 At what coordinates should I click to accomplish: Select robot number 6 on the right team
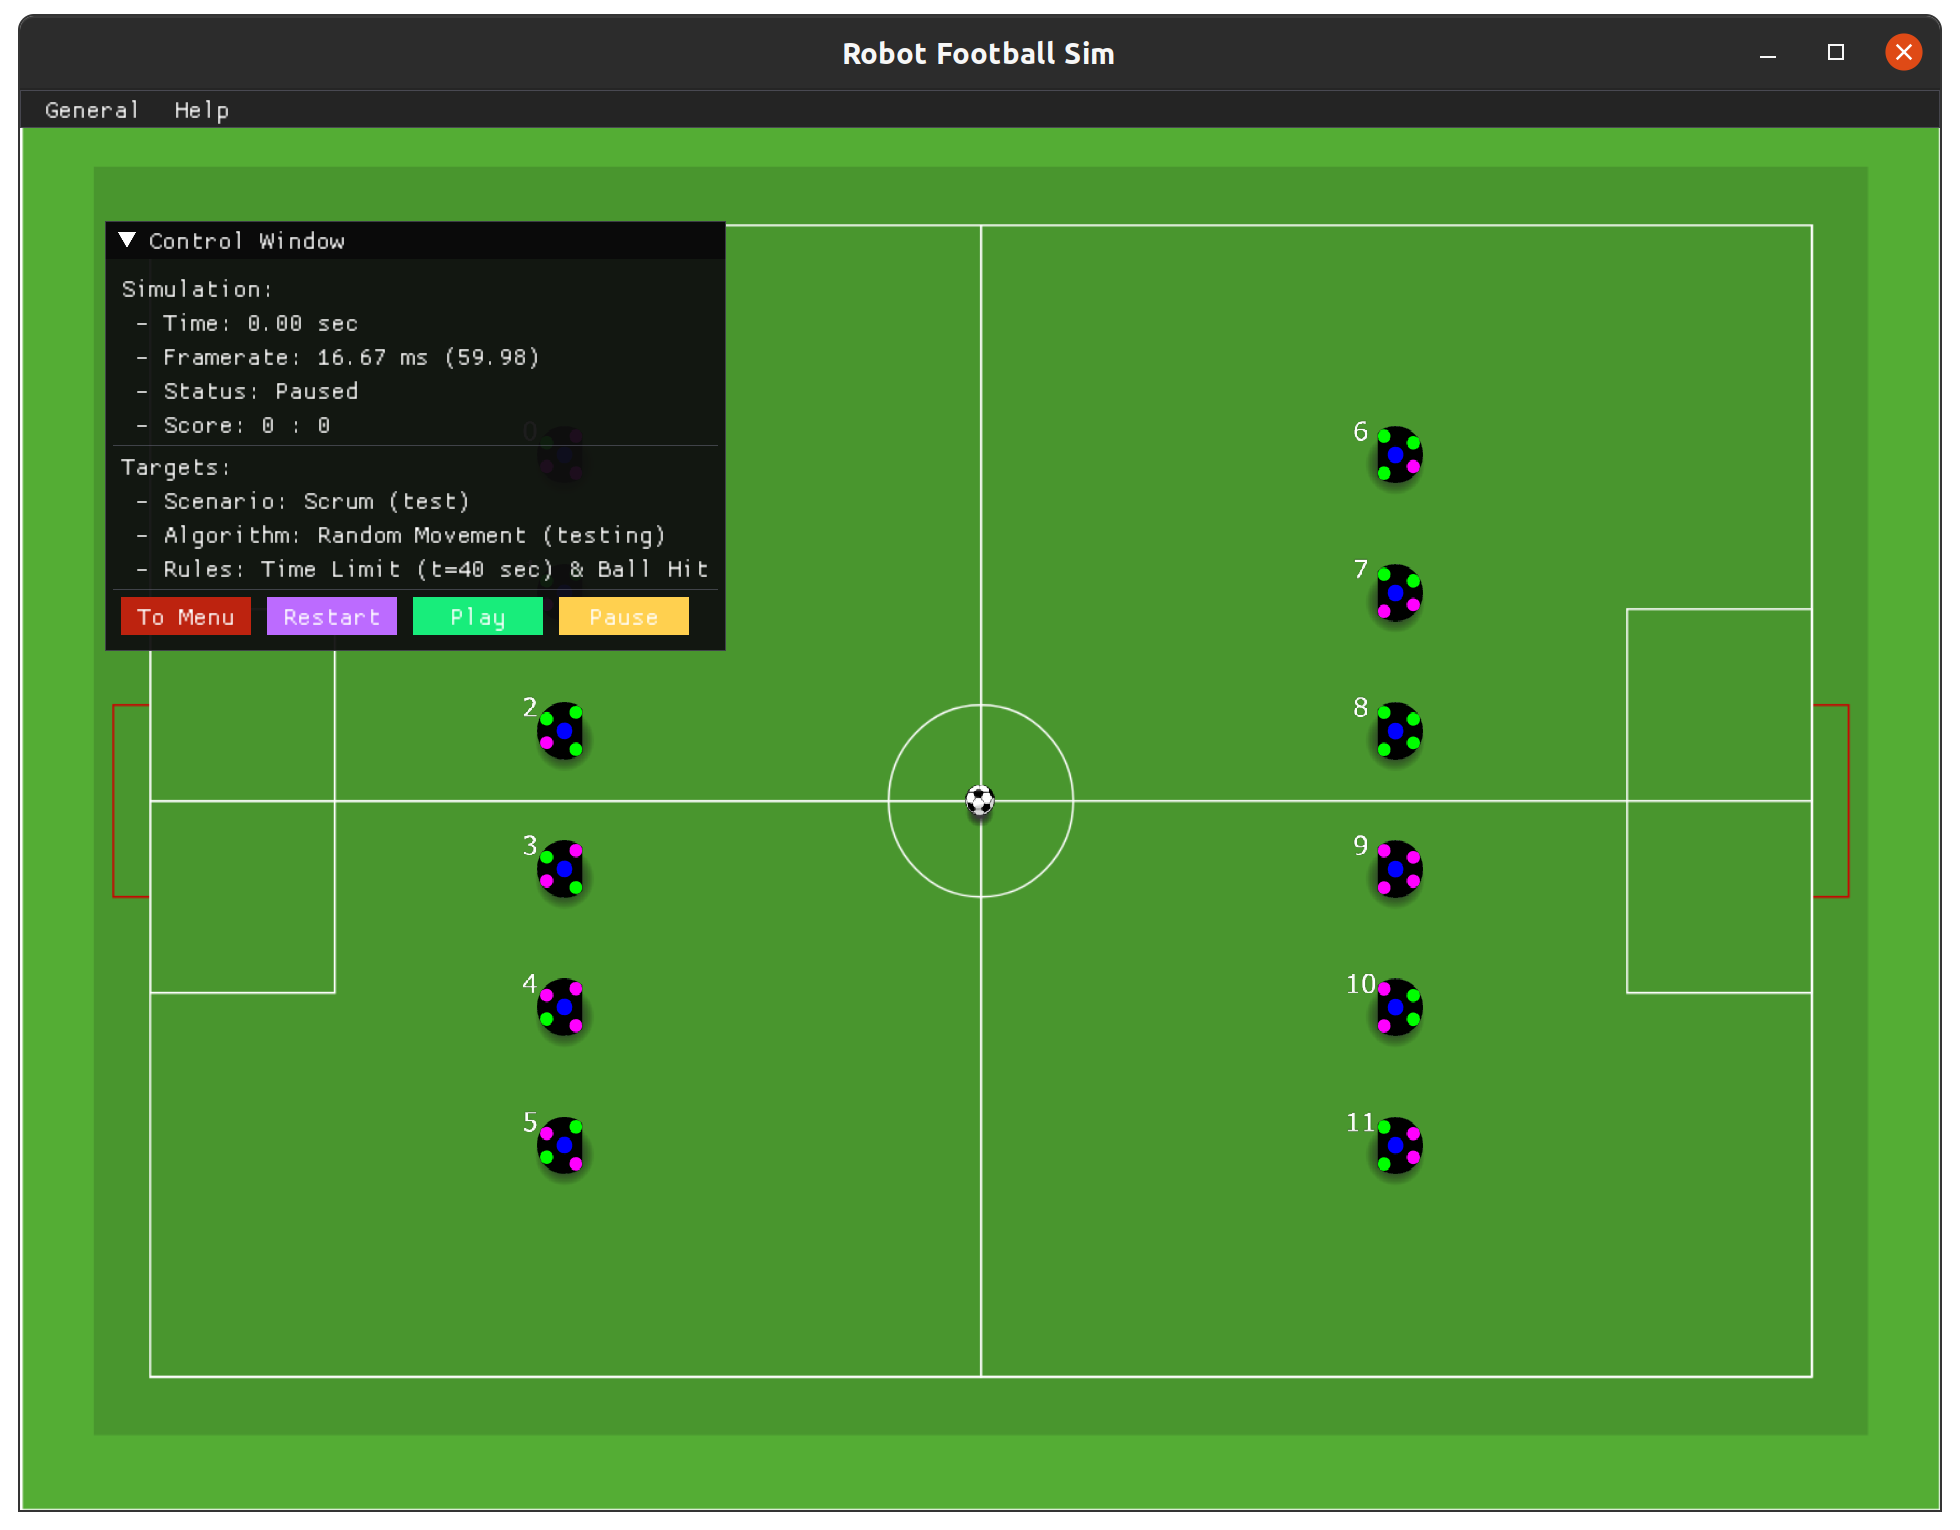coord(1397,455)
